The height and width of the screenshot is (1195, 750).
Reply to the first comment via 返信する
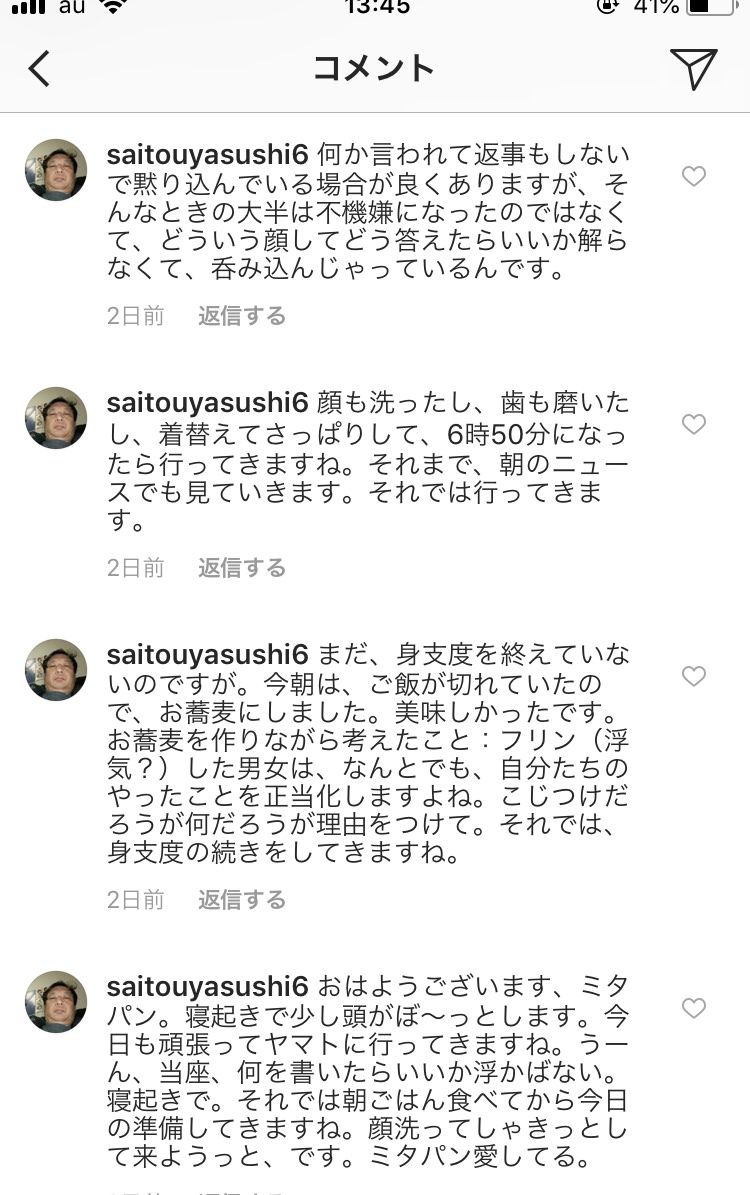click(x=242, y=316)
